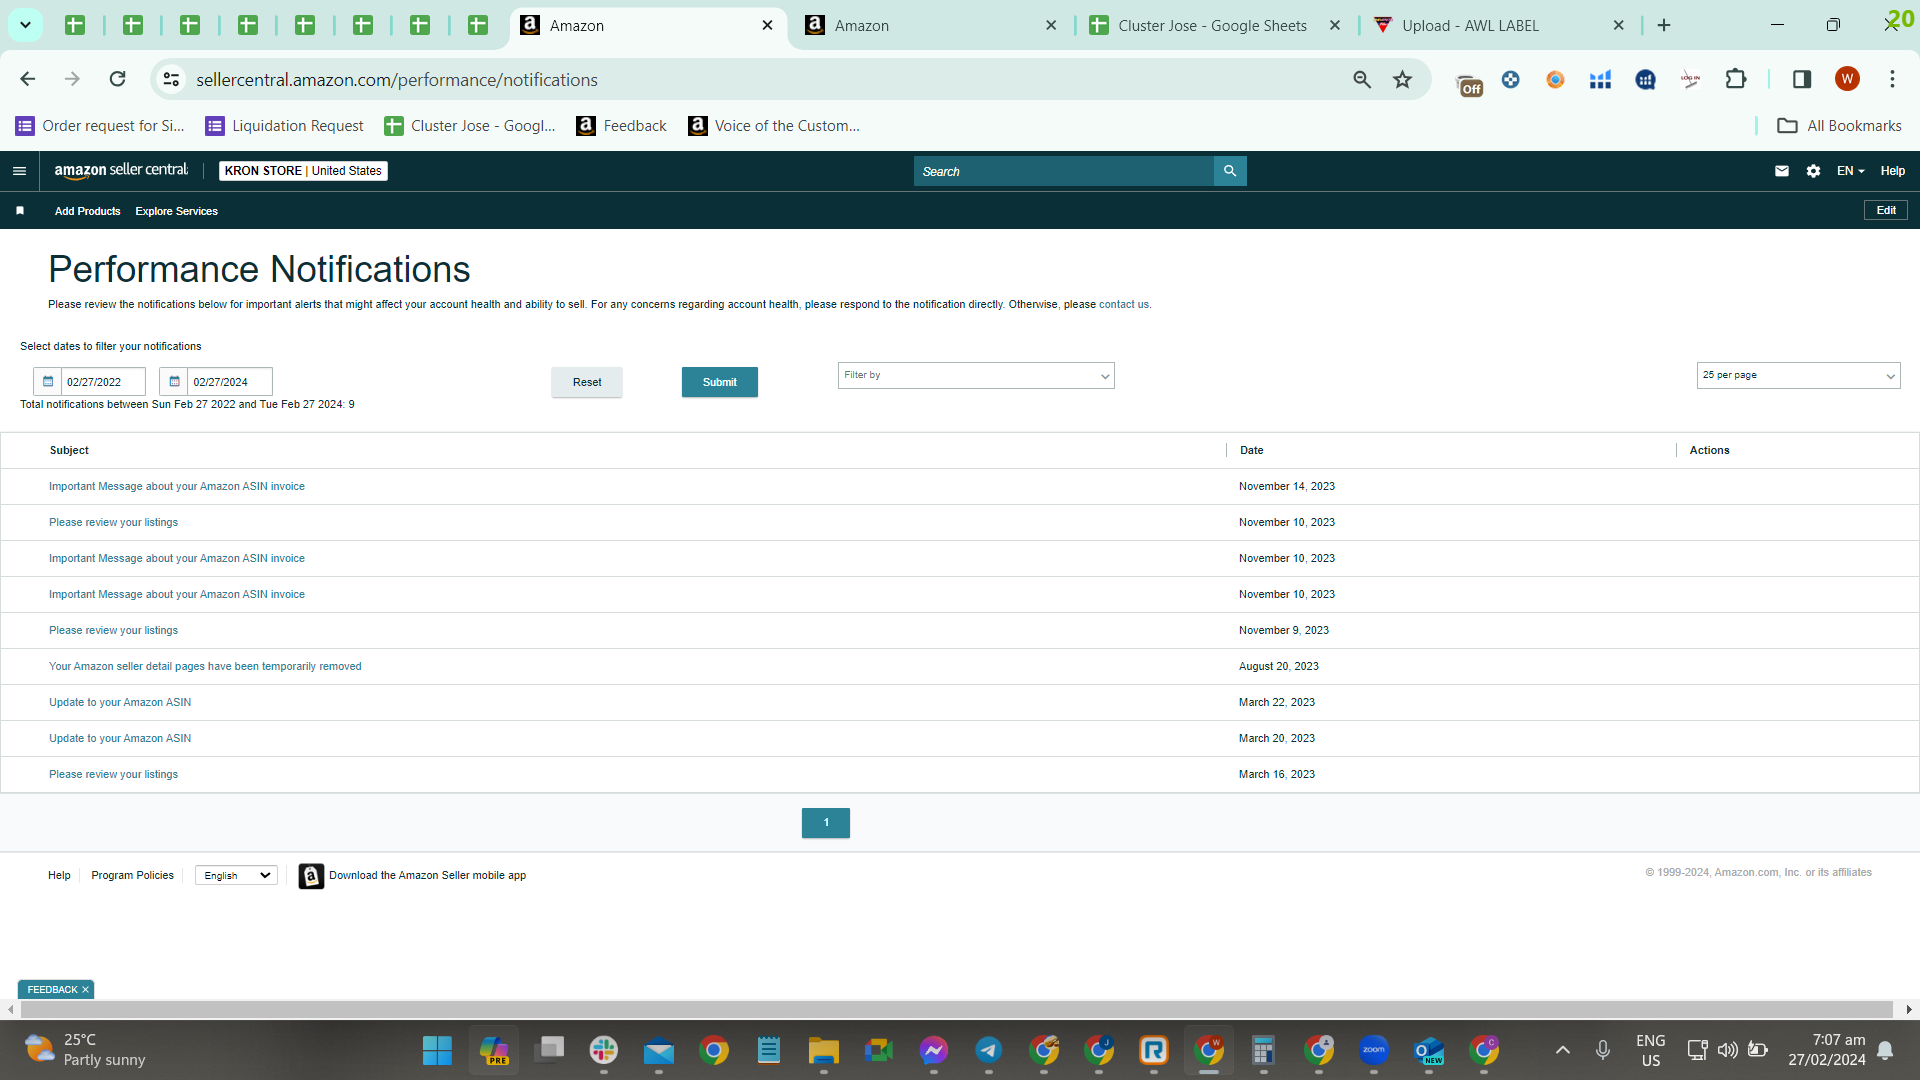Open Telegram from the taskbar
1920x1080 pixels.
pyautogui.click(x=989, y=1050)
